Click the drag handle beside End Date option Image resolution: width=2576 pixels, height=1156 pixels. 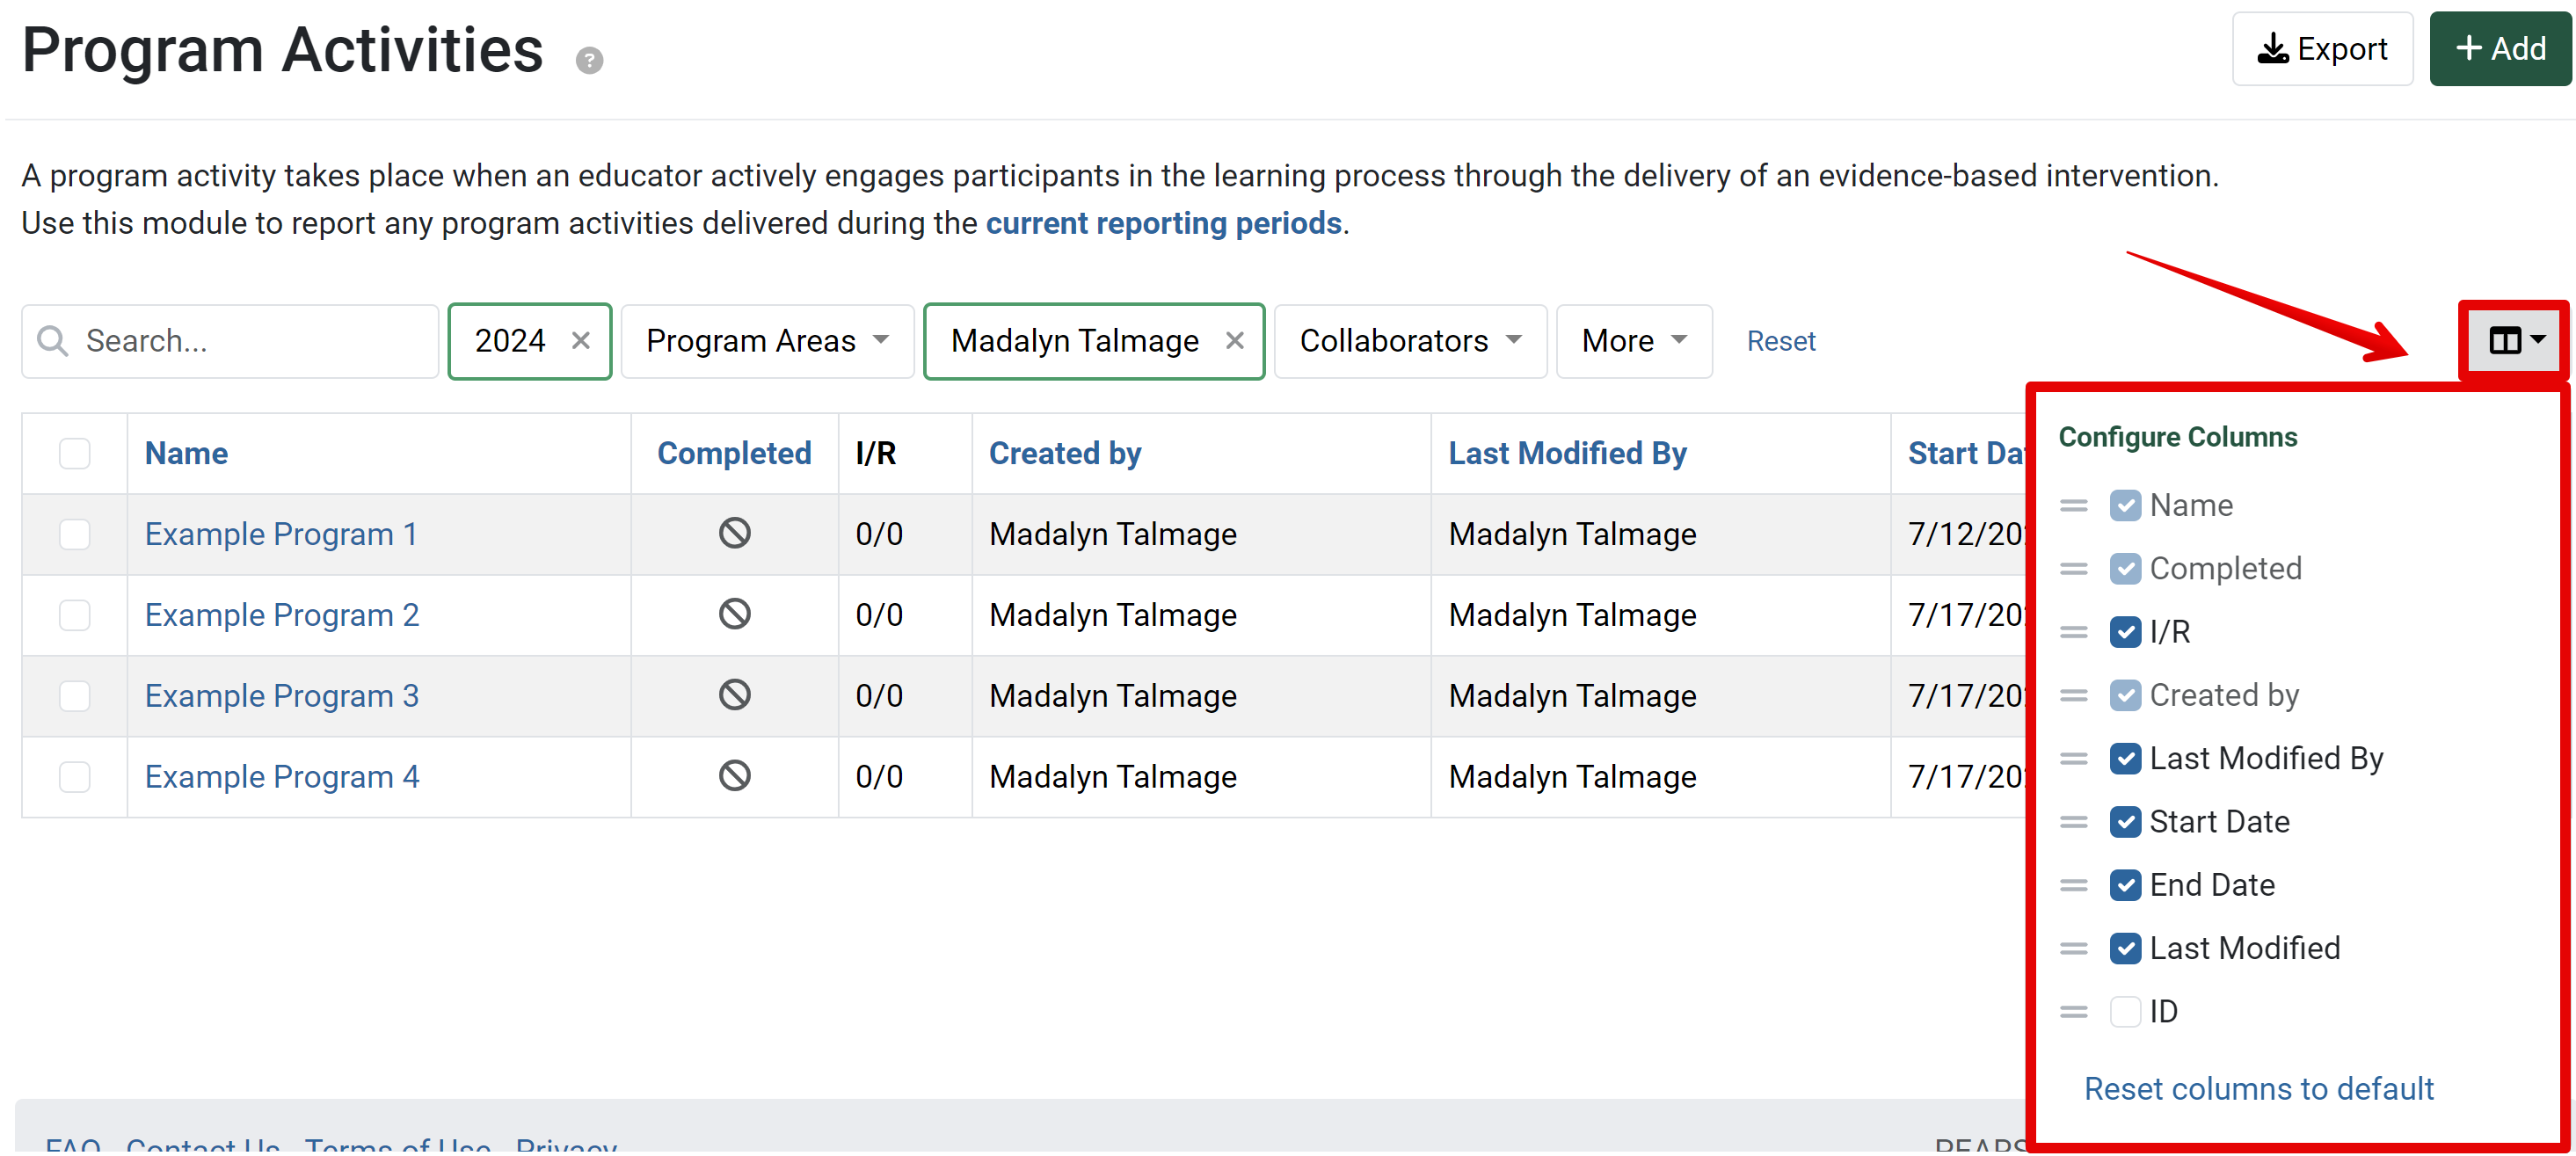click(x=2073, y=886)
